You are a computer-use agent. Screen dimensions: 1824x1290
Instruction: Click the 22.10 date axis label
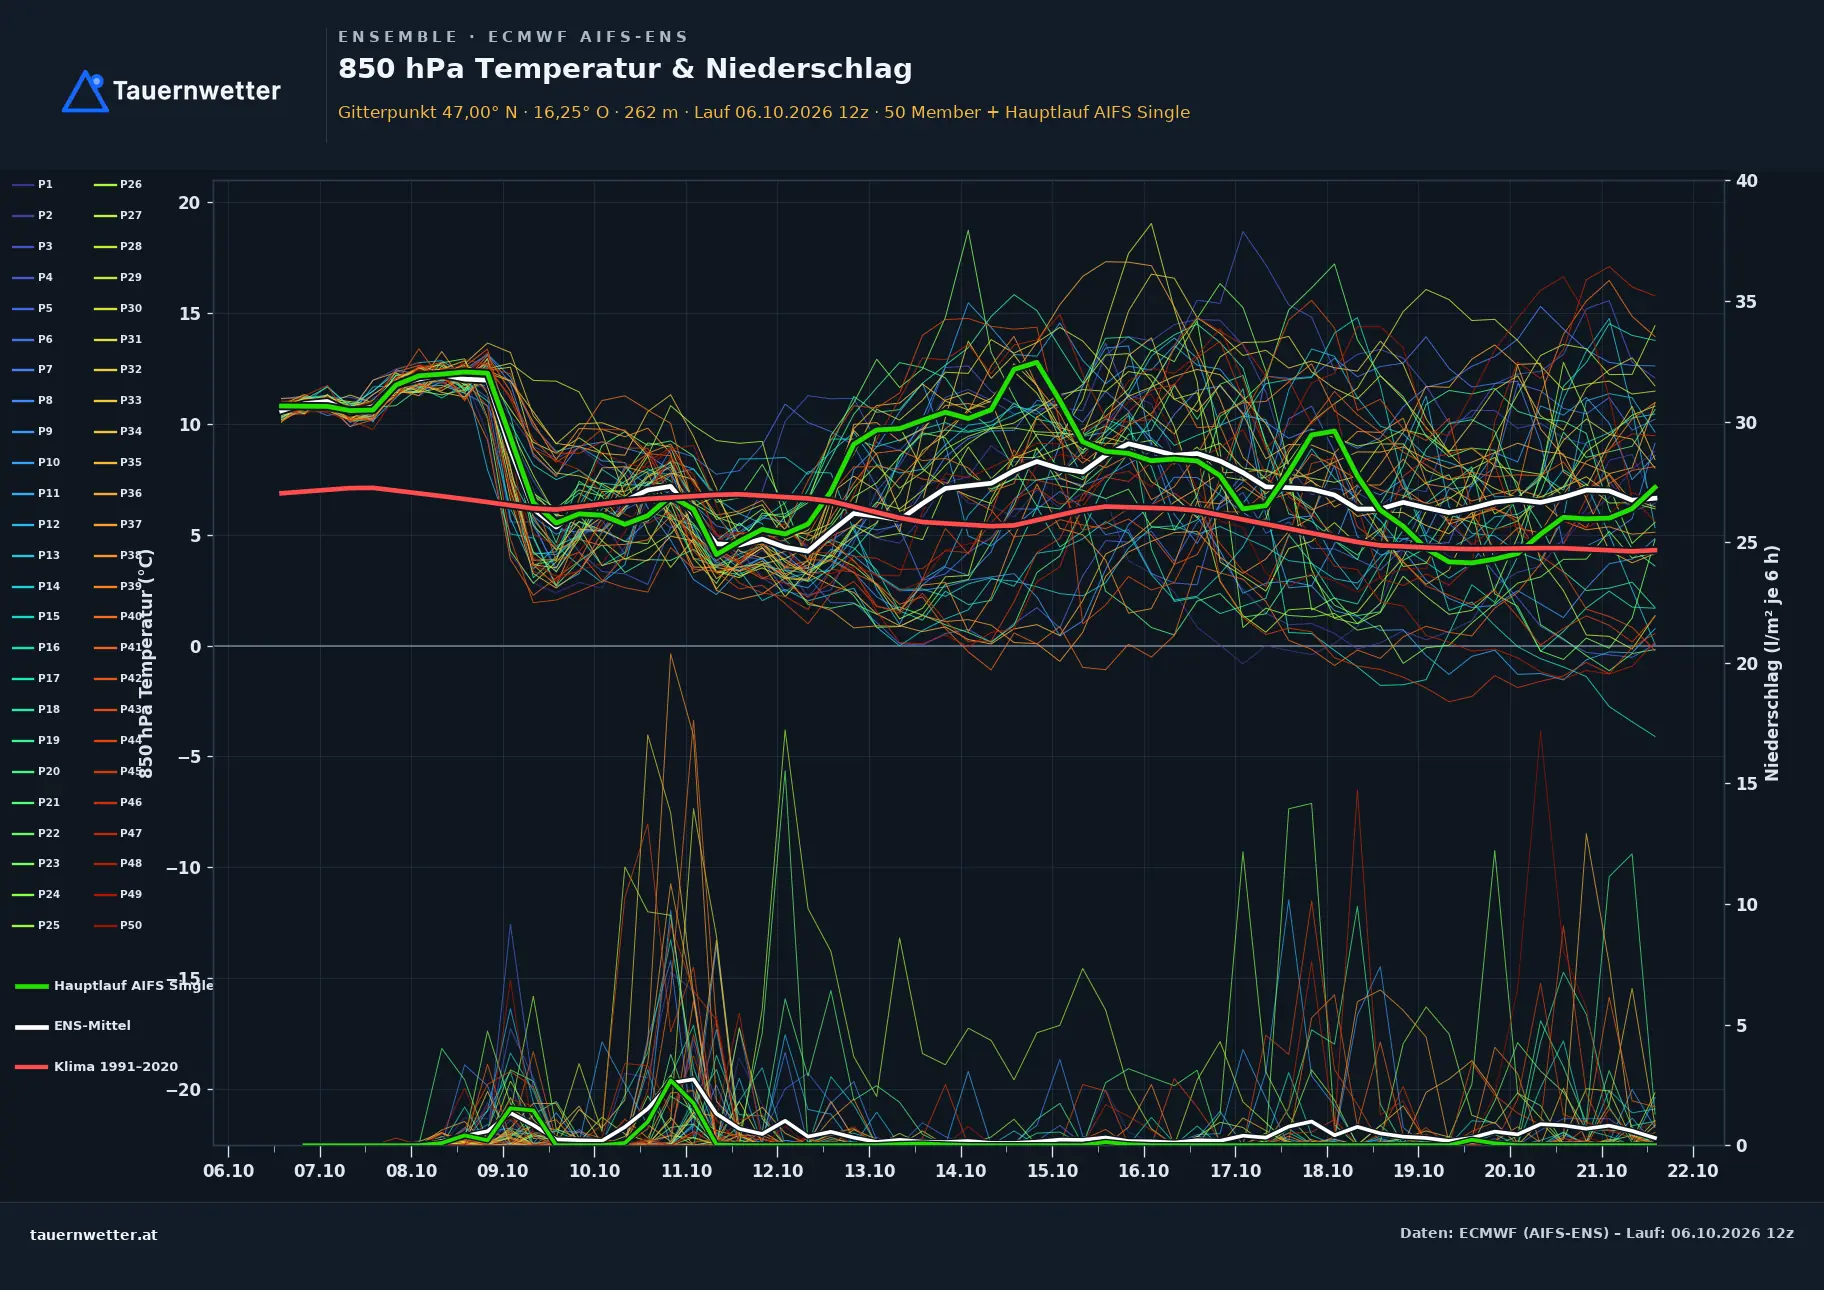tap(1693, 1171)
